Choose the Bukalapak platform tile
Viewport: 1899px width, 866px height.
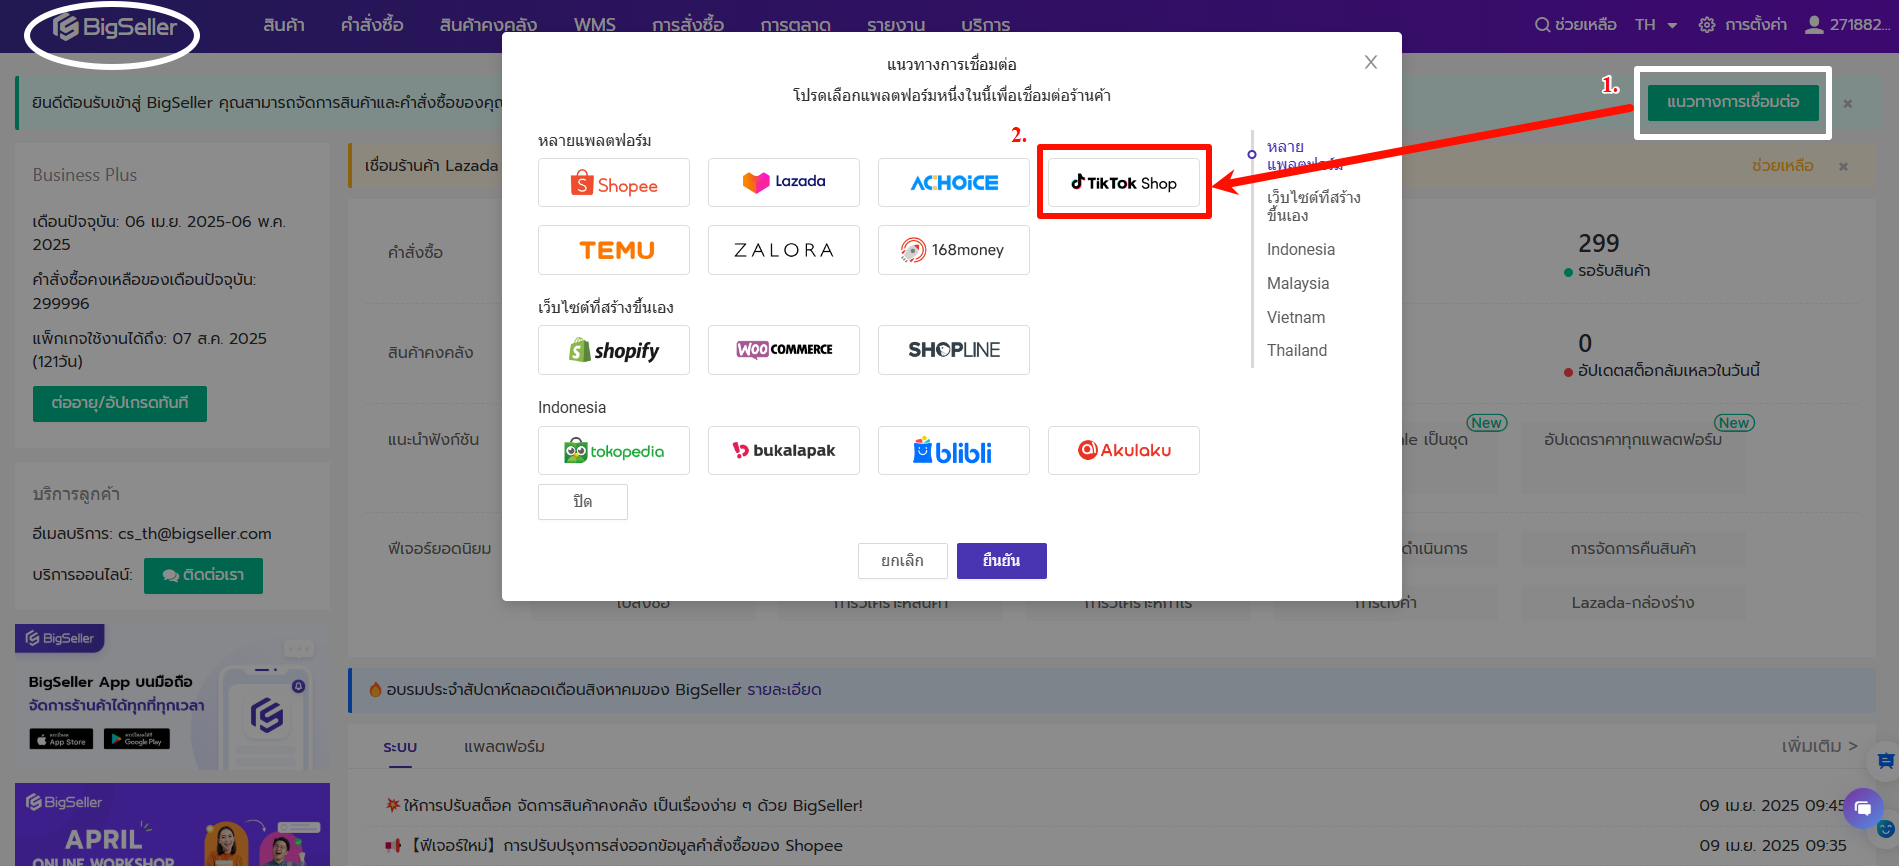pos(784,451)
